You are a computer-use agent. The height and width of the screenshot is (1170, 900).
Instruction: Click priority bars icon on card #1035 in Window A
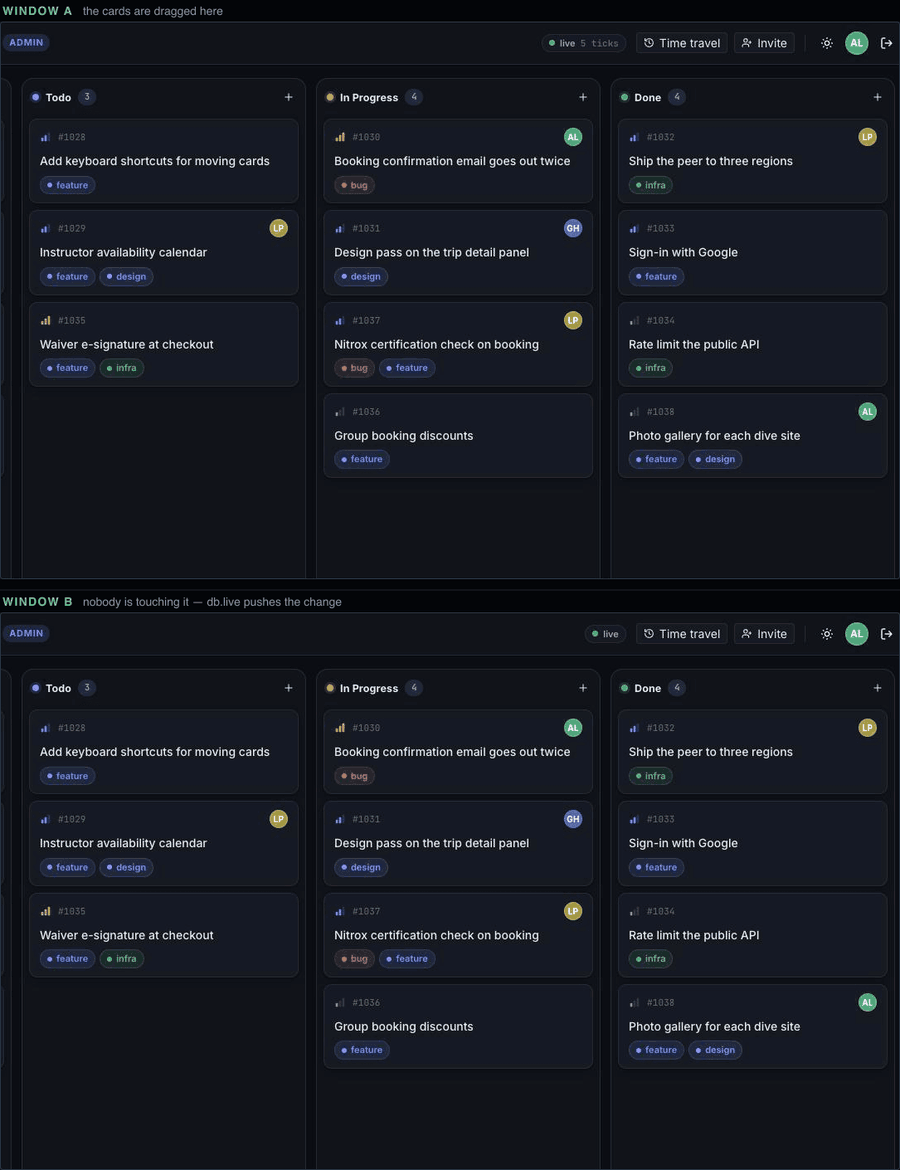(46, 320)
